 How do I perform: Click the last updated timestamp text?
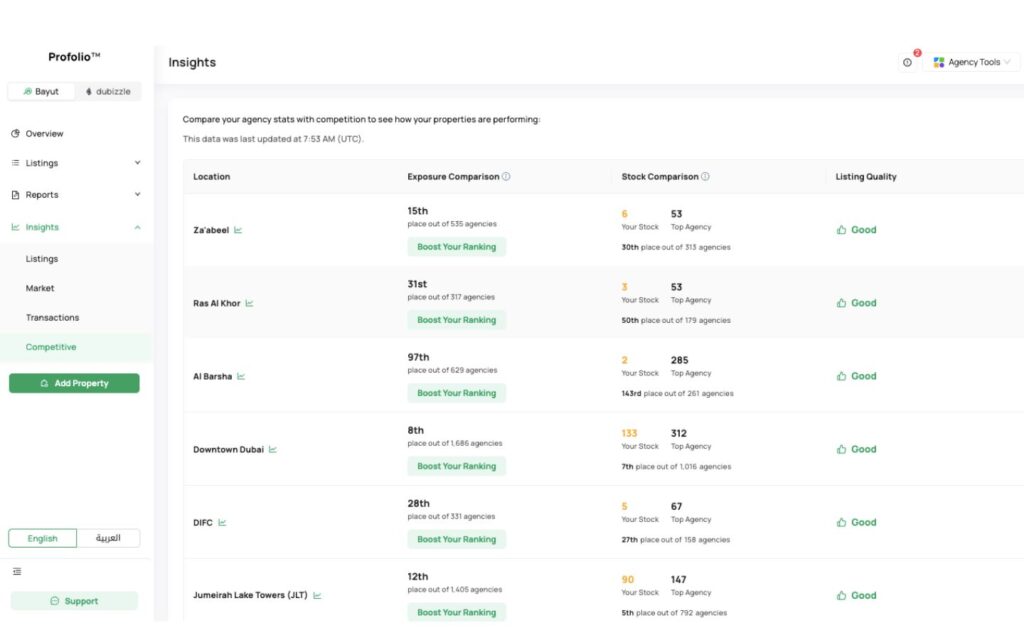coord(273,138)
